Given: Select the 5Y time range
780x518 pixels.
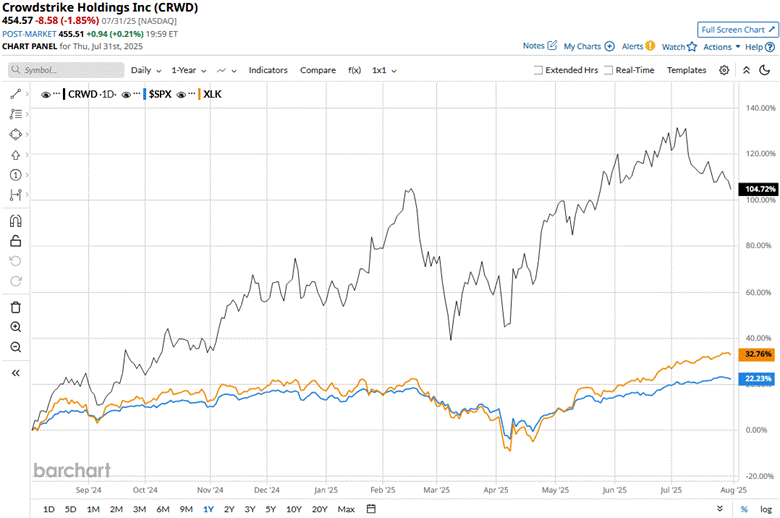Looking at the screenshot, I should 271,509.
